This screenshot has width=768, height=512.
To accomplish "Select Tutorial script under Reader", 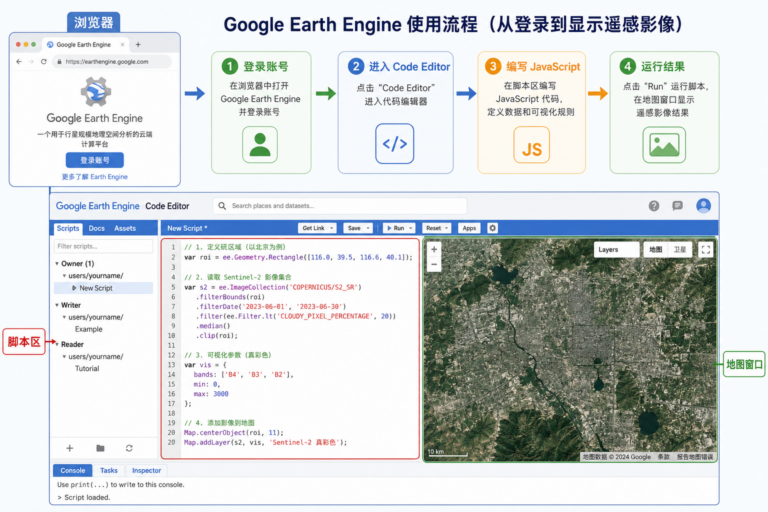I will click(x=87, y=368).
